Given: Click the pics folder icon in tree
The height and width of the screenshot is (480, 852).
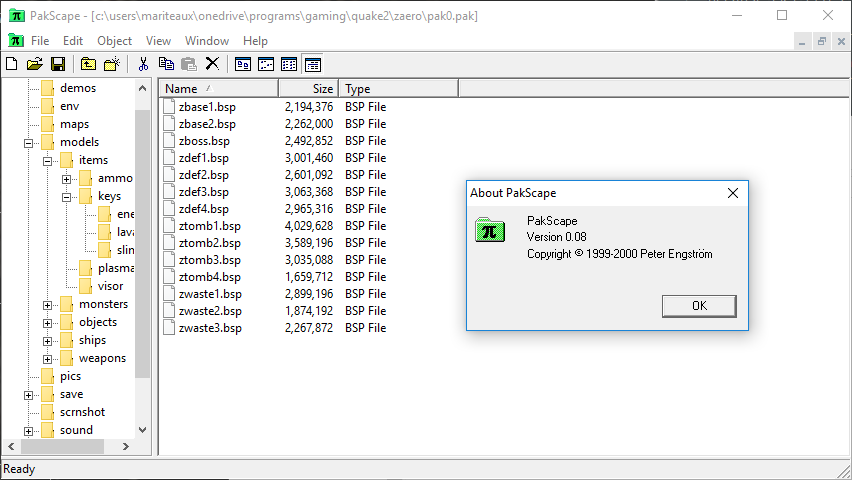Looking at the screenshot, I should 48,376.
